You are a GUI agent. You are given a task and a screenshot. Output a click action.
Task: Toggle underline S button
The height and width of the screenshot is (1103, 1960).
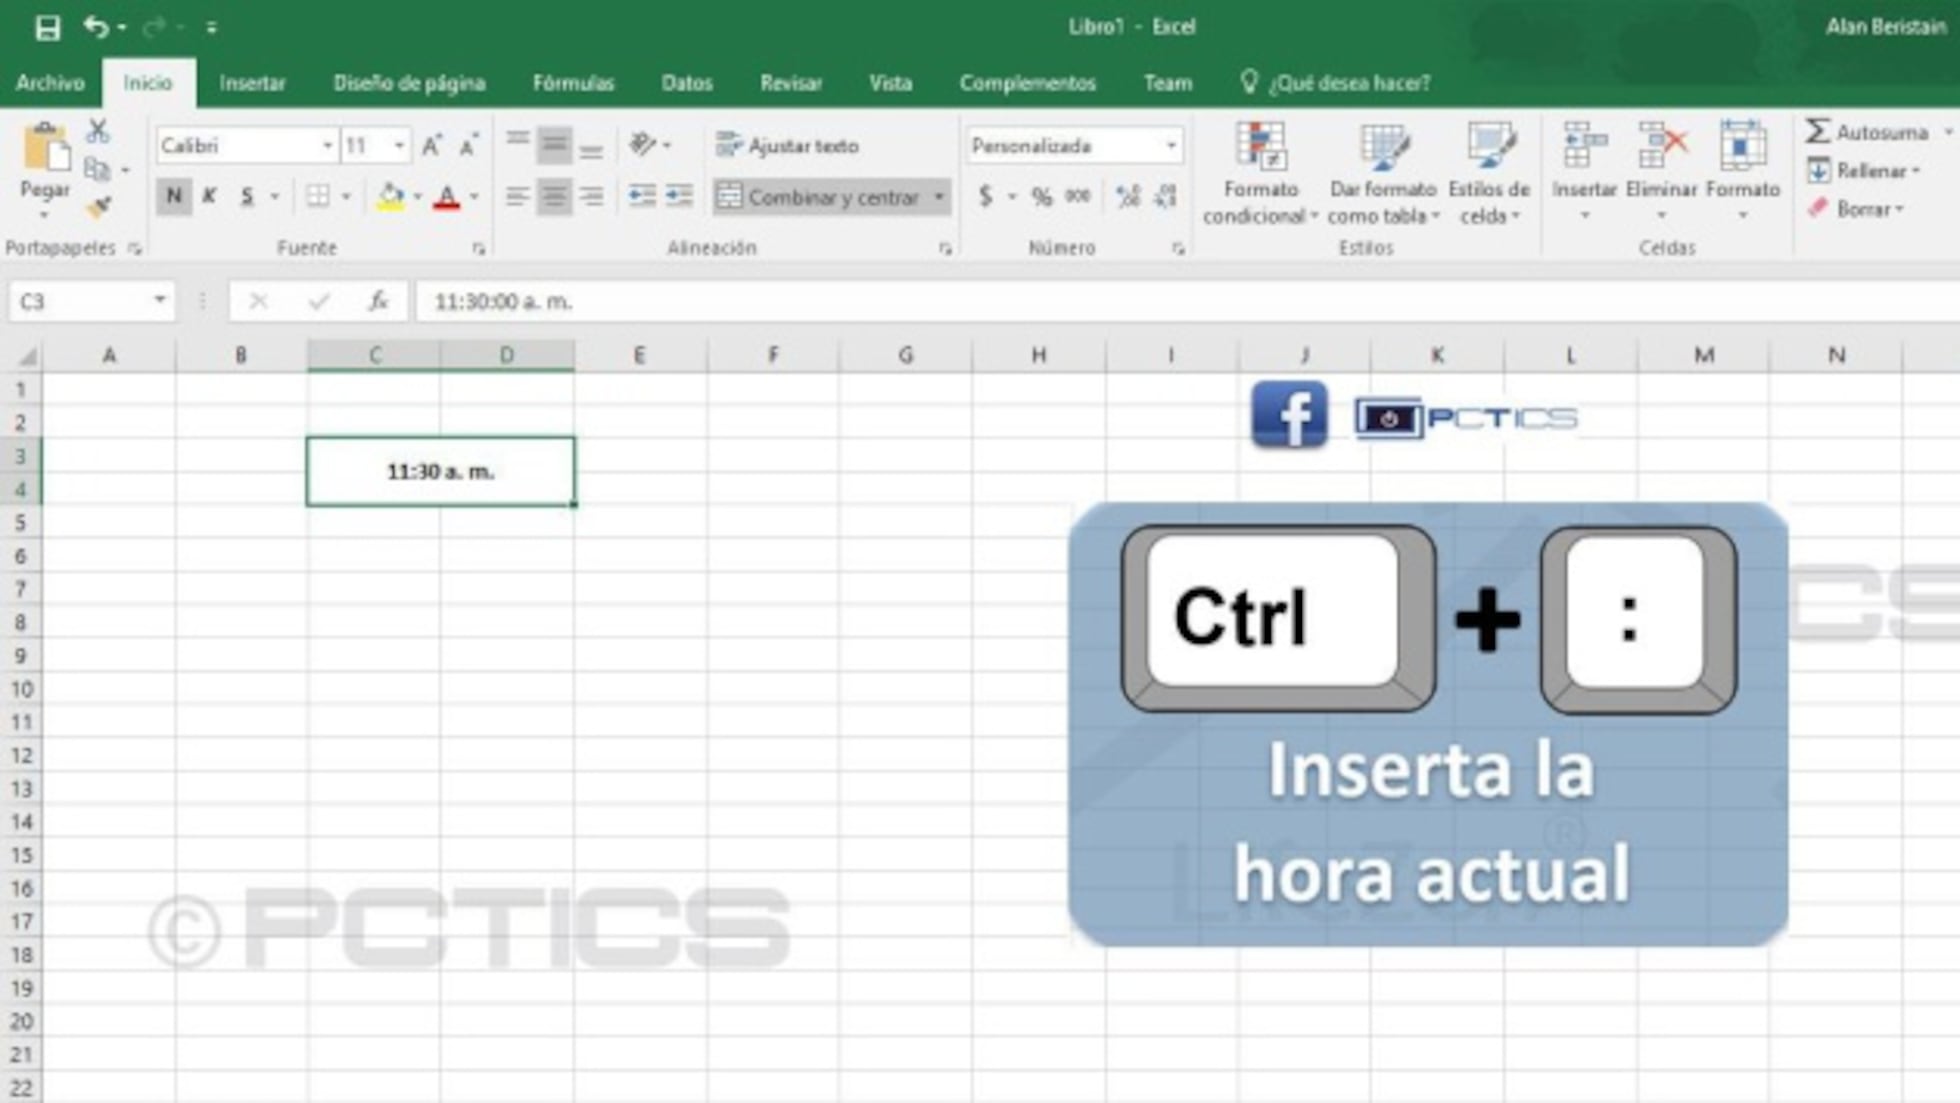click(247, 196)
